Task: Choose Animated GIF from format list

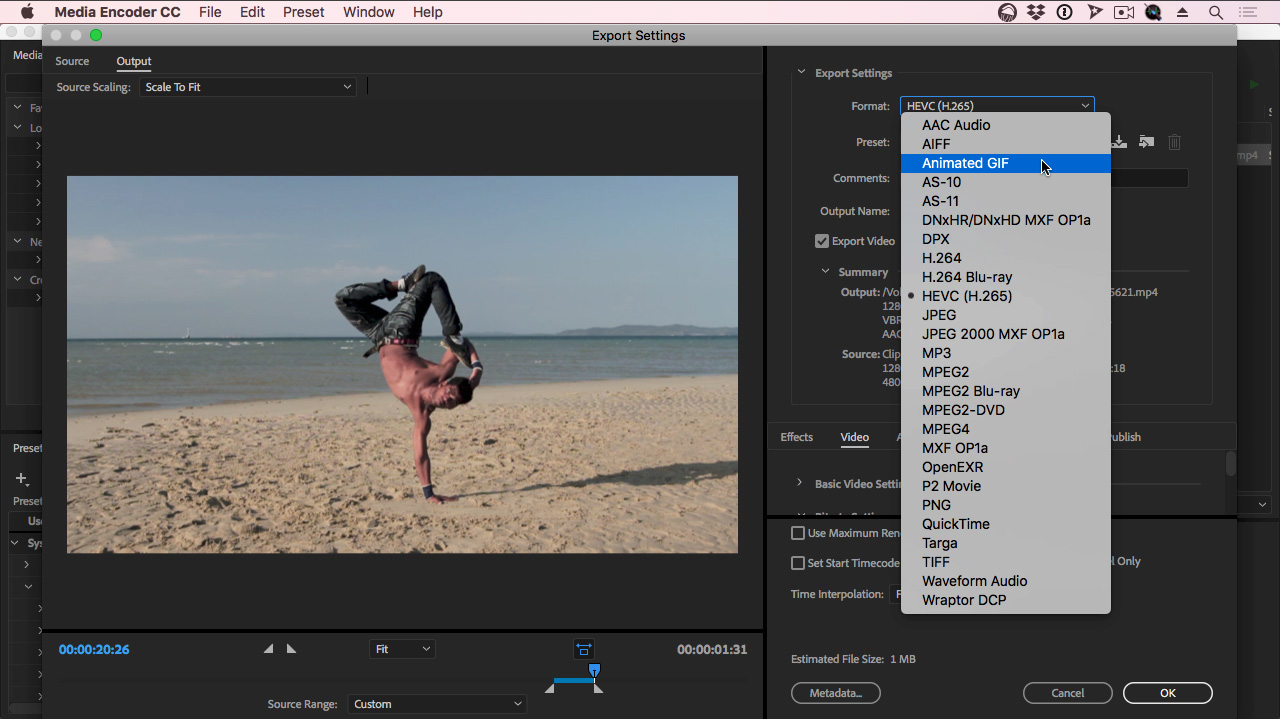Action: 965,163
